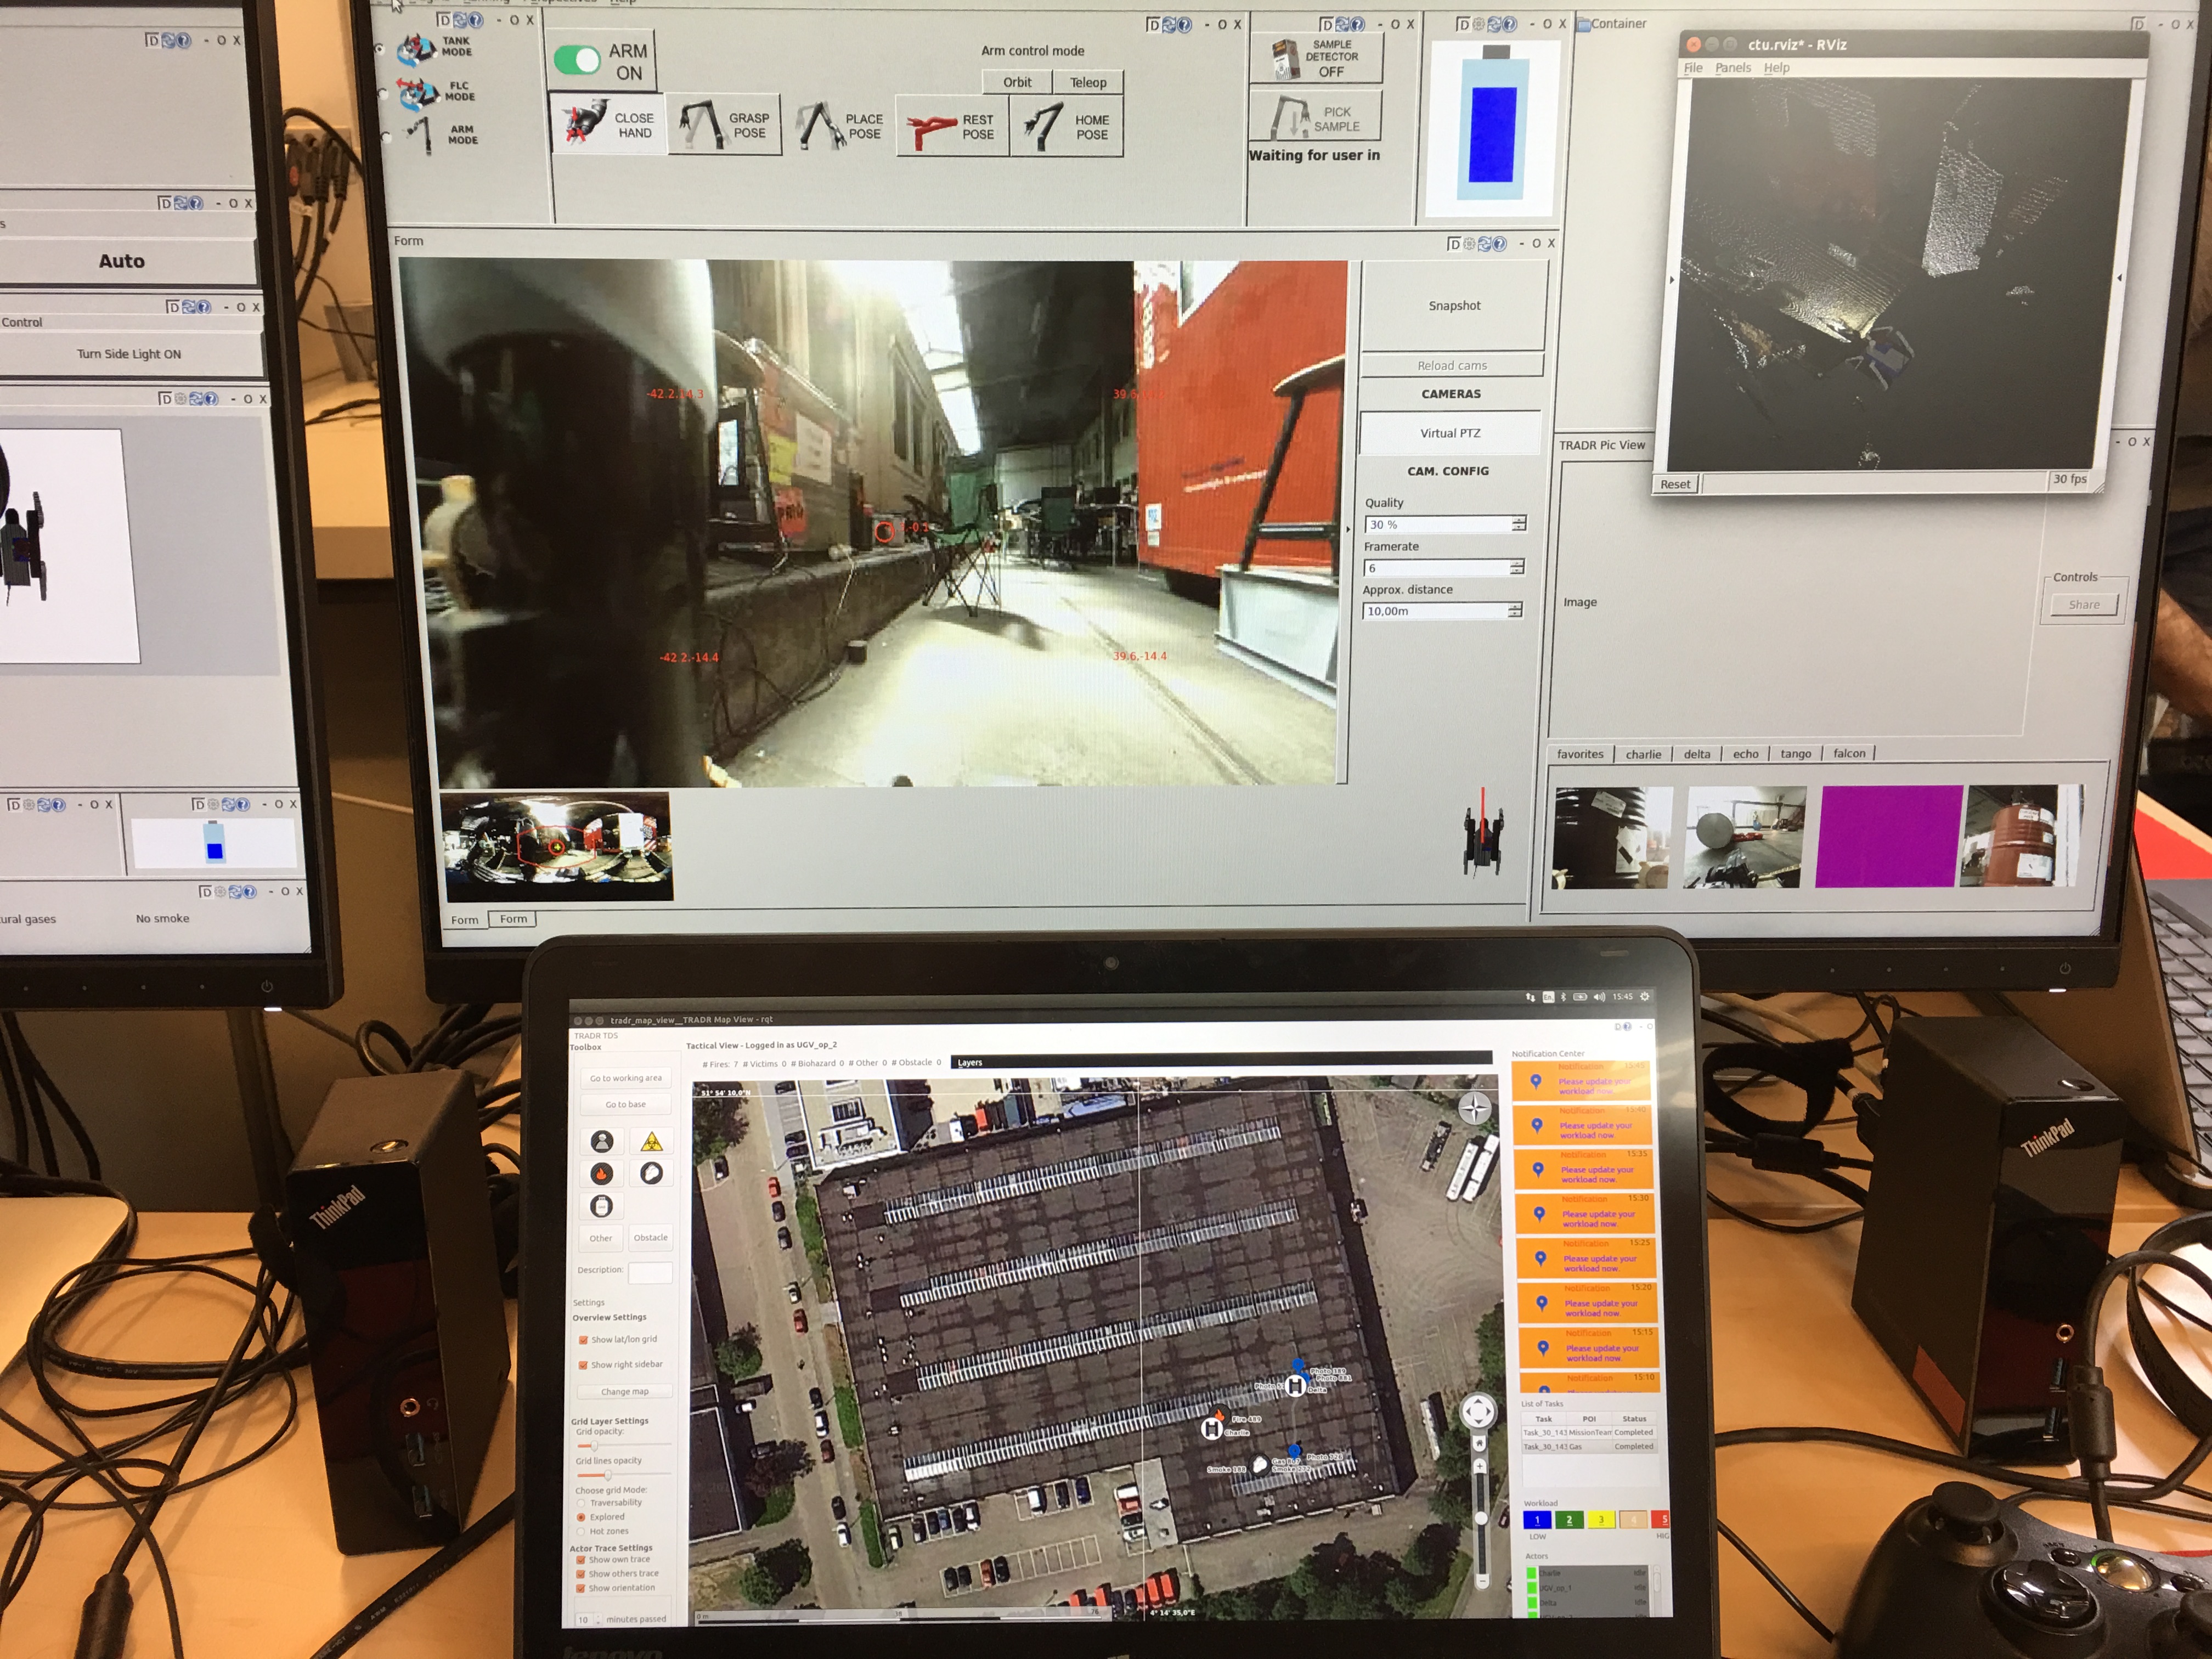The height and width of the screenshot is (1659, 2212).
Task: Toggle the Sample Detector OFF button
Action: (x=1316, y=58)
